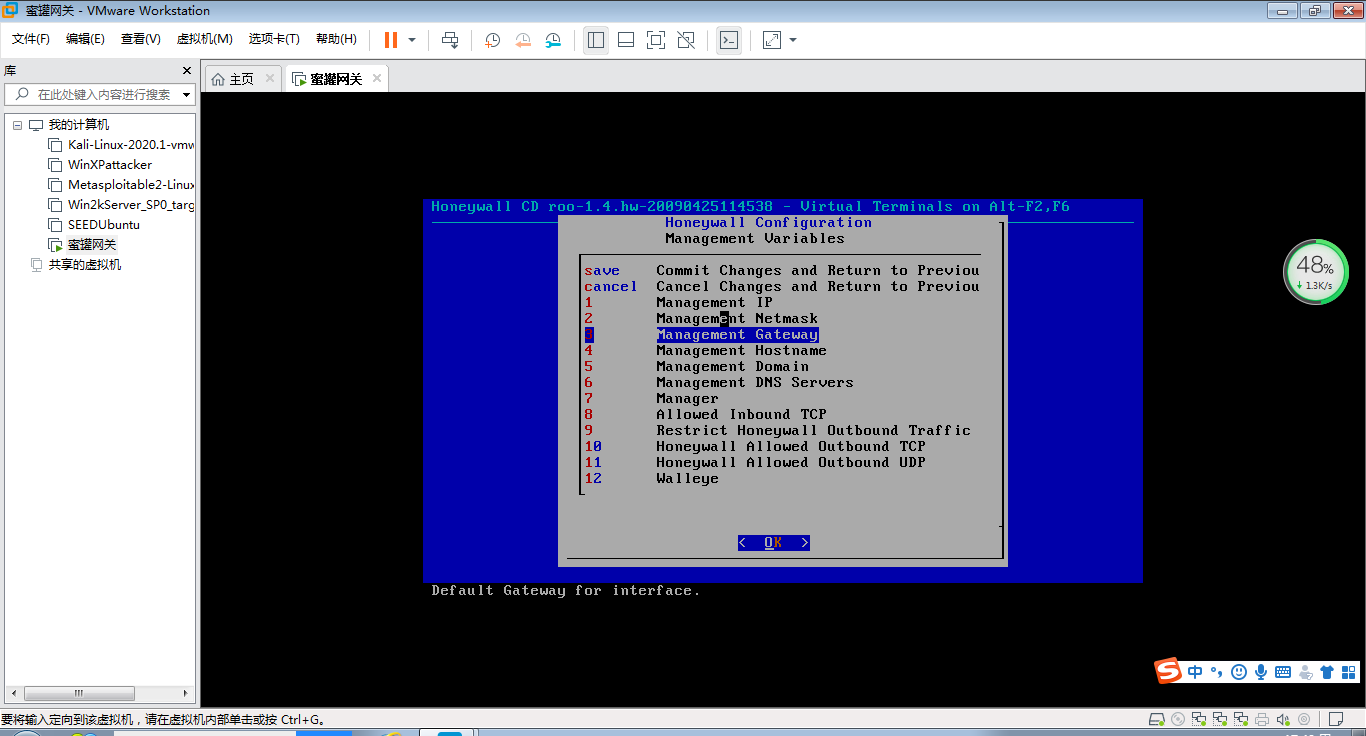Open Sogou skin shirt icon
The image size is (1366, 736).
coord(1327,672)
